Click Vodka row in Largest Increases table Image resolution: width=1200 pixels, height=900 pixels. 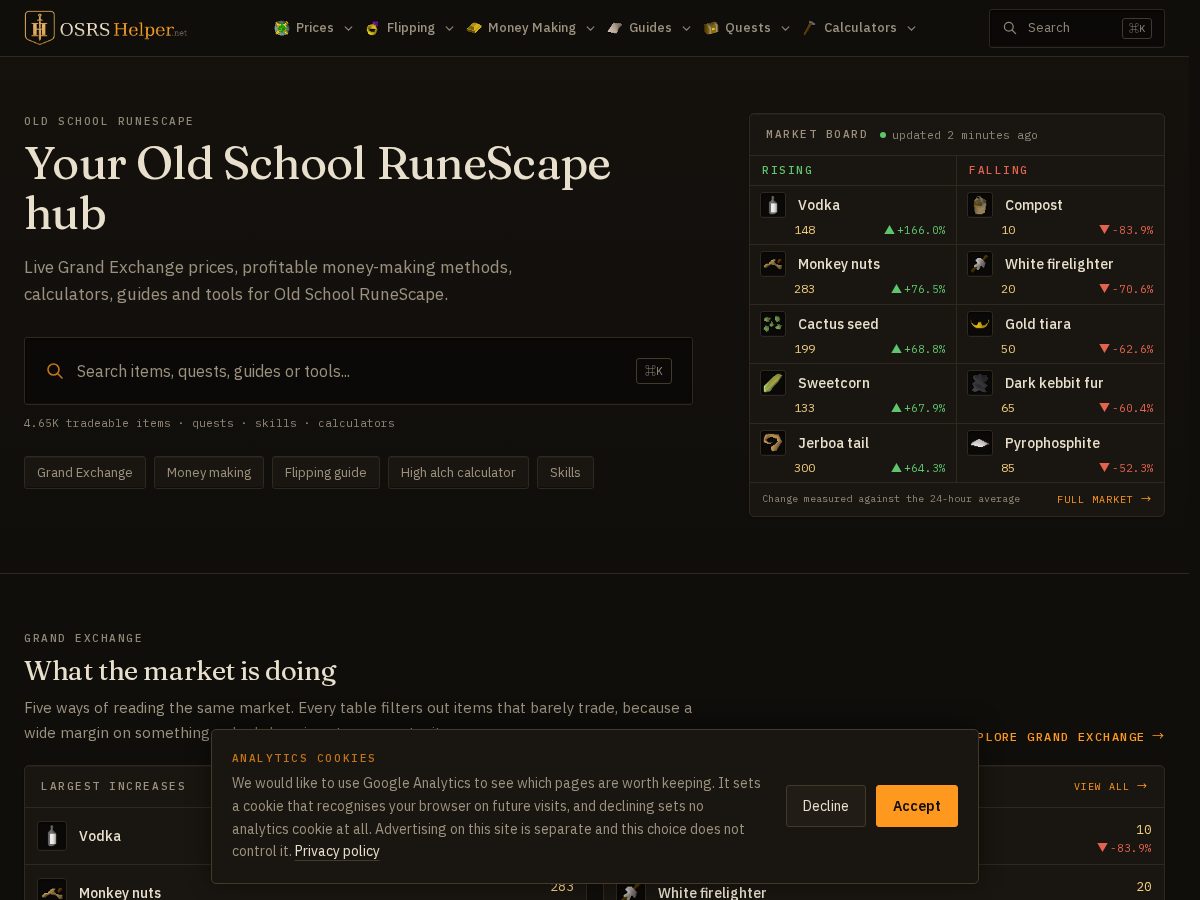coord(306,836)
